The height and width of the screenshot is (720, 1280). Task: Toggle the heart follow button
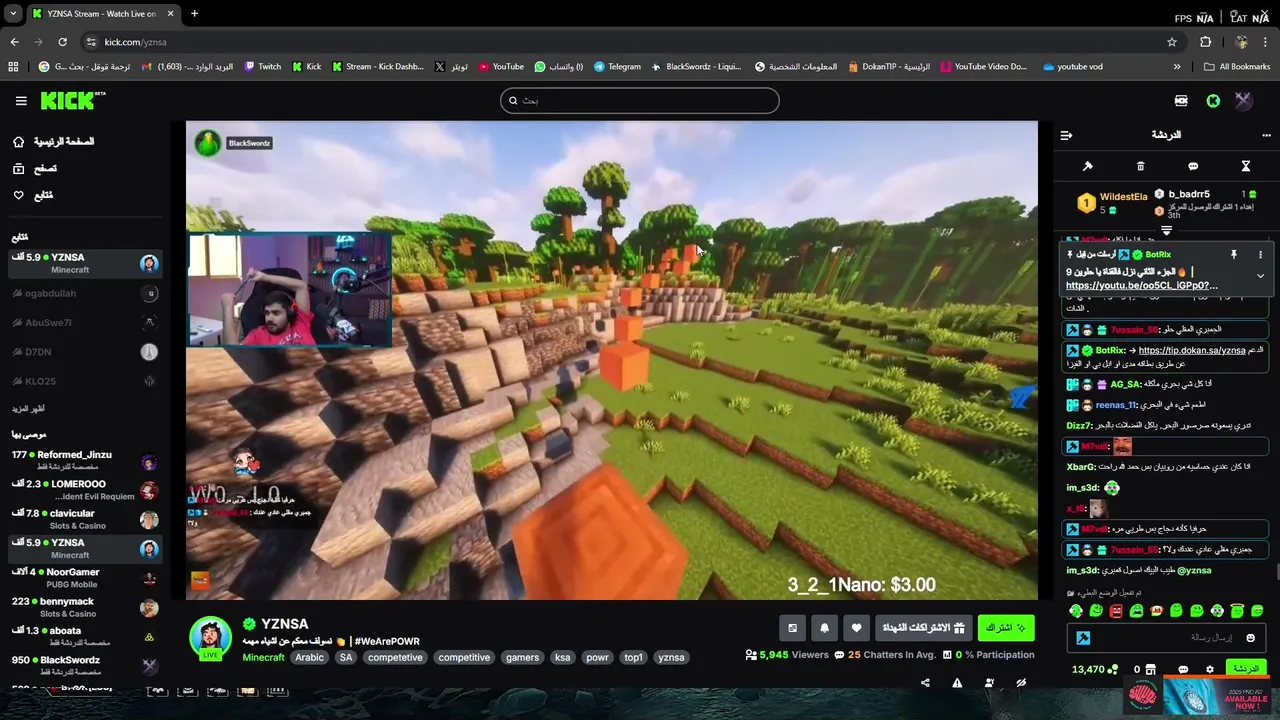856,627
